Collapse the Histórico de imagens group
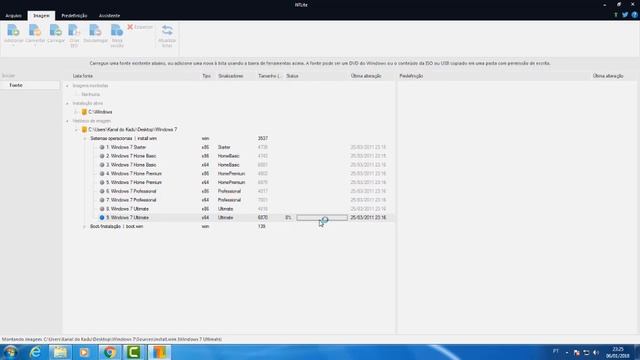Screen dimensions: 640x360 pyautogui.click(x=67, y=121)
